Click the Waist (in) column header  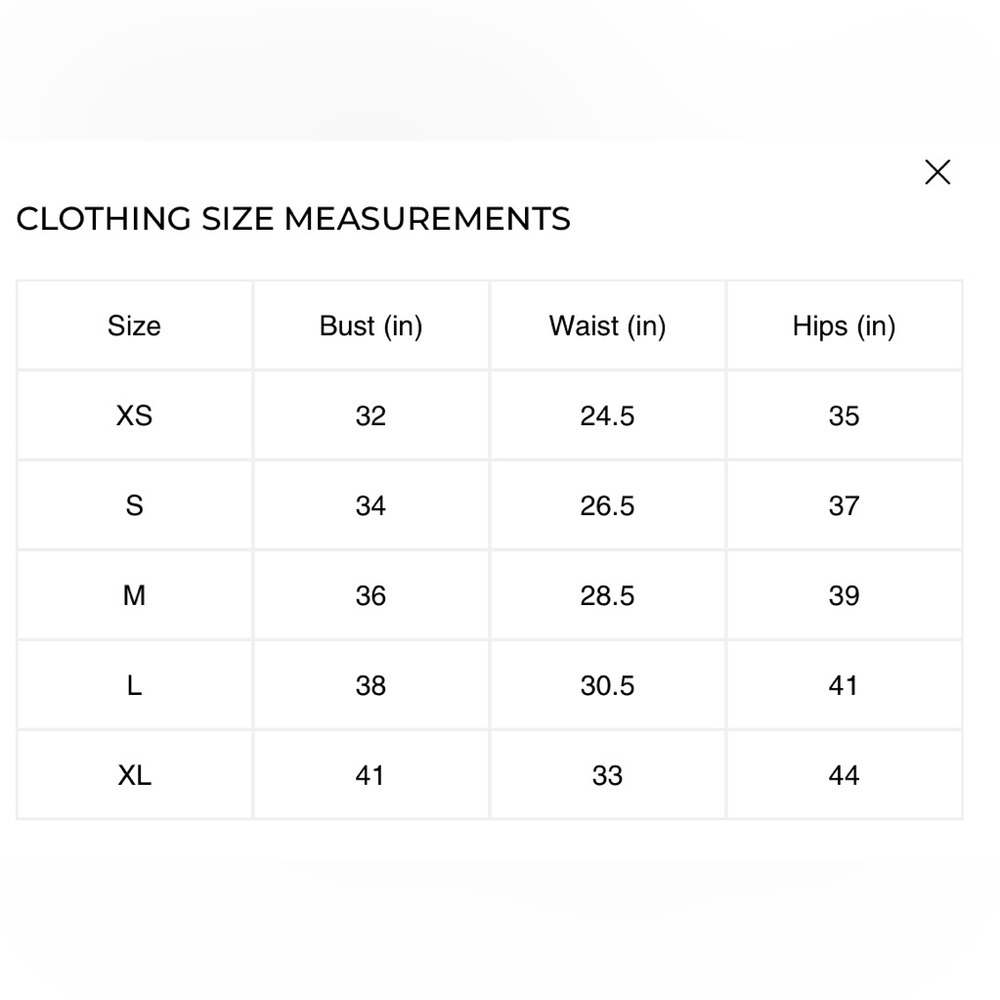pos(607,327)
